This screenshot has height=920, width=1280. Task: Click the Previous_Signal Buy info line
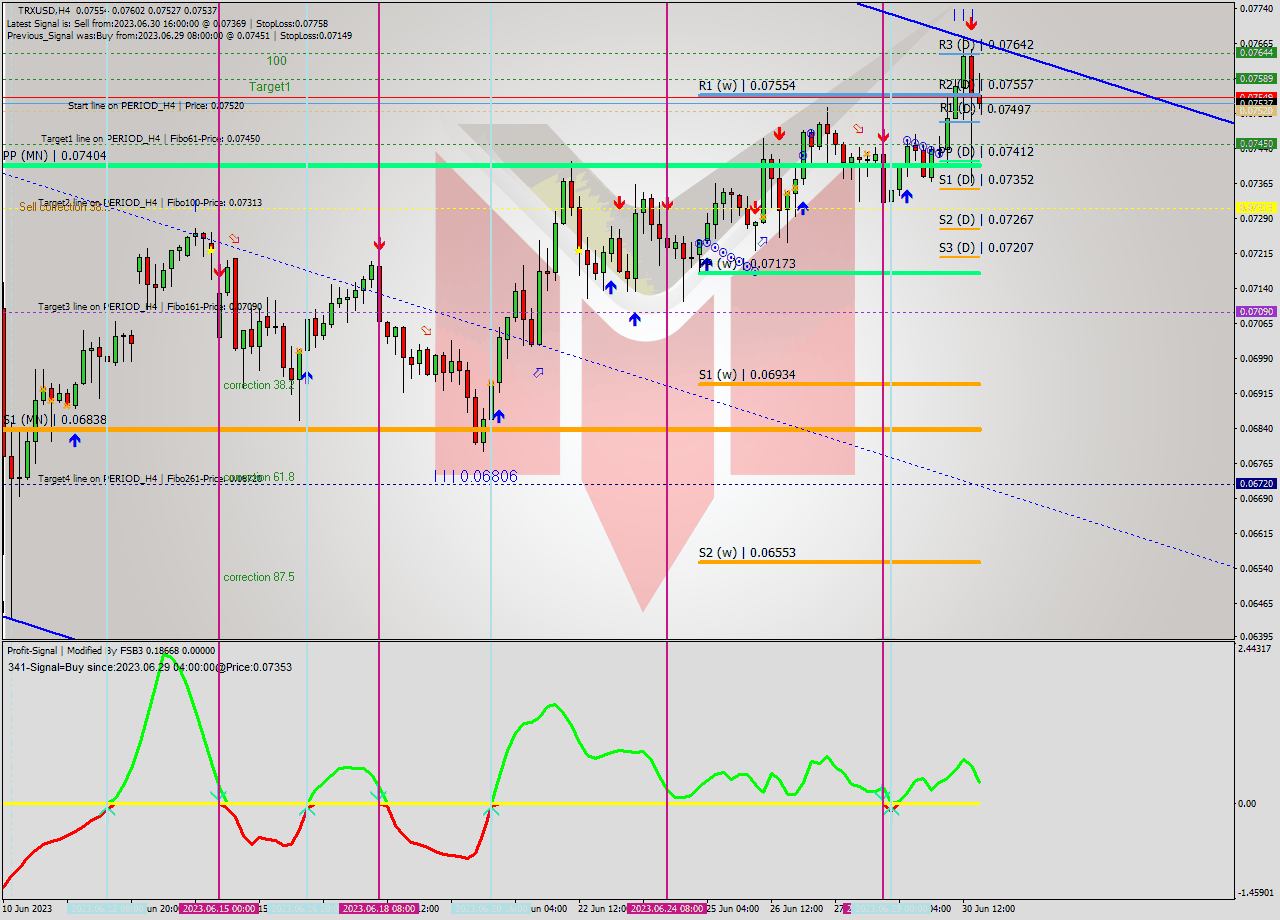click(x=179, y=36)
